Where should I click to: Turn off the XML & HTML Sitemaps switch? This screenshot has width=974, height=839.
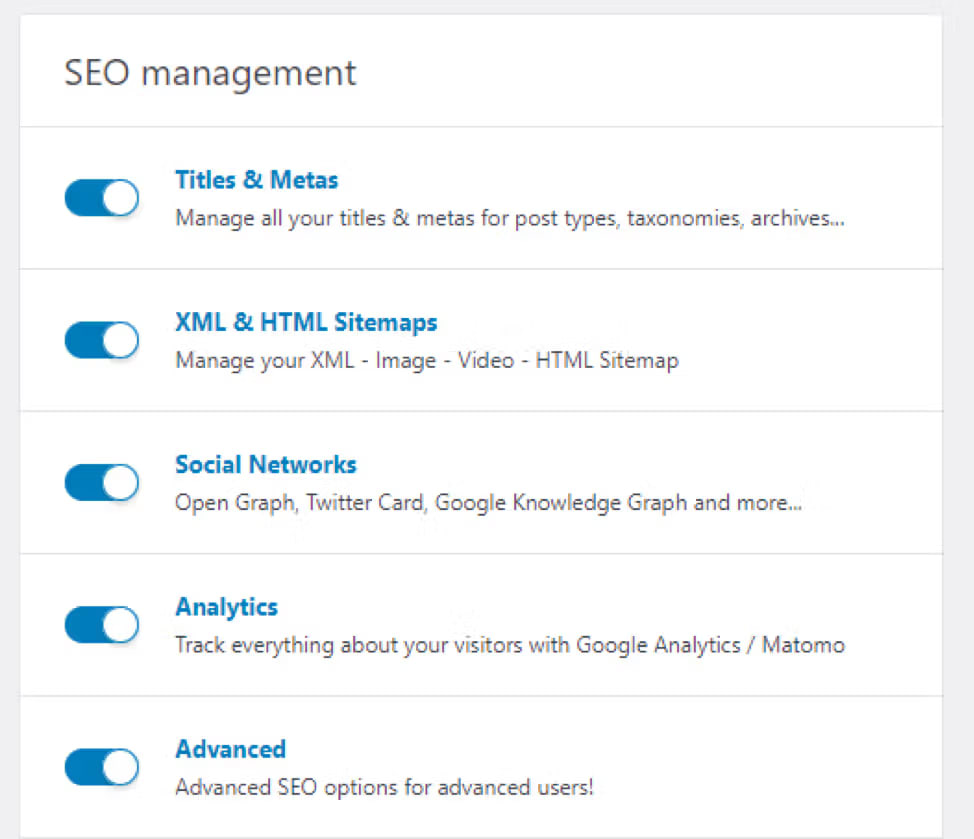[x=101, y=340]
